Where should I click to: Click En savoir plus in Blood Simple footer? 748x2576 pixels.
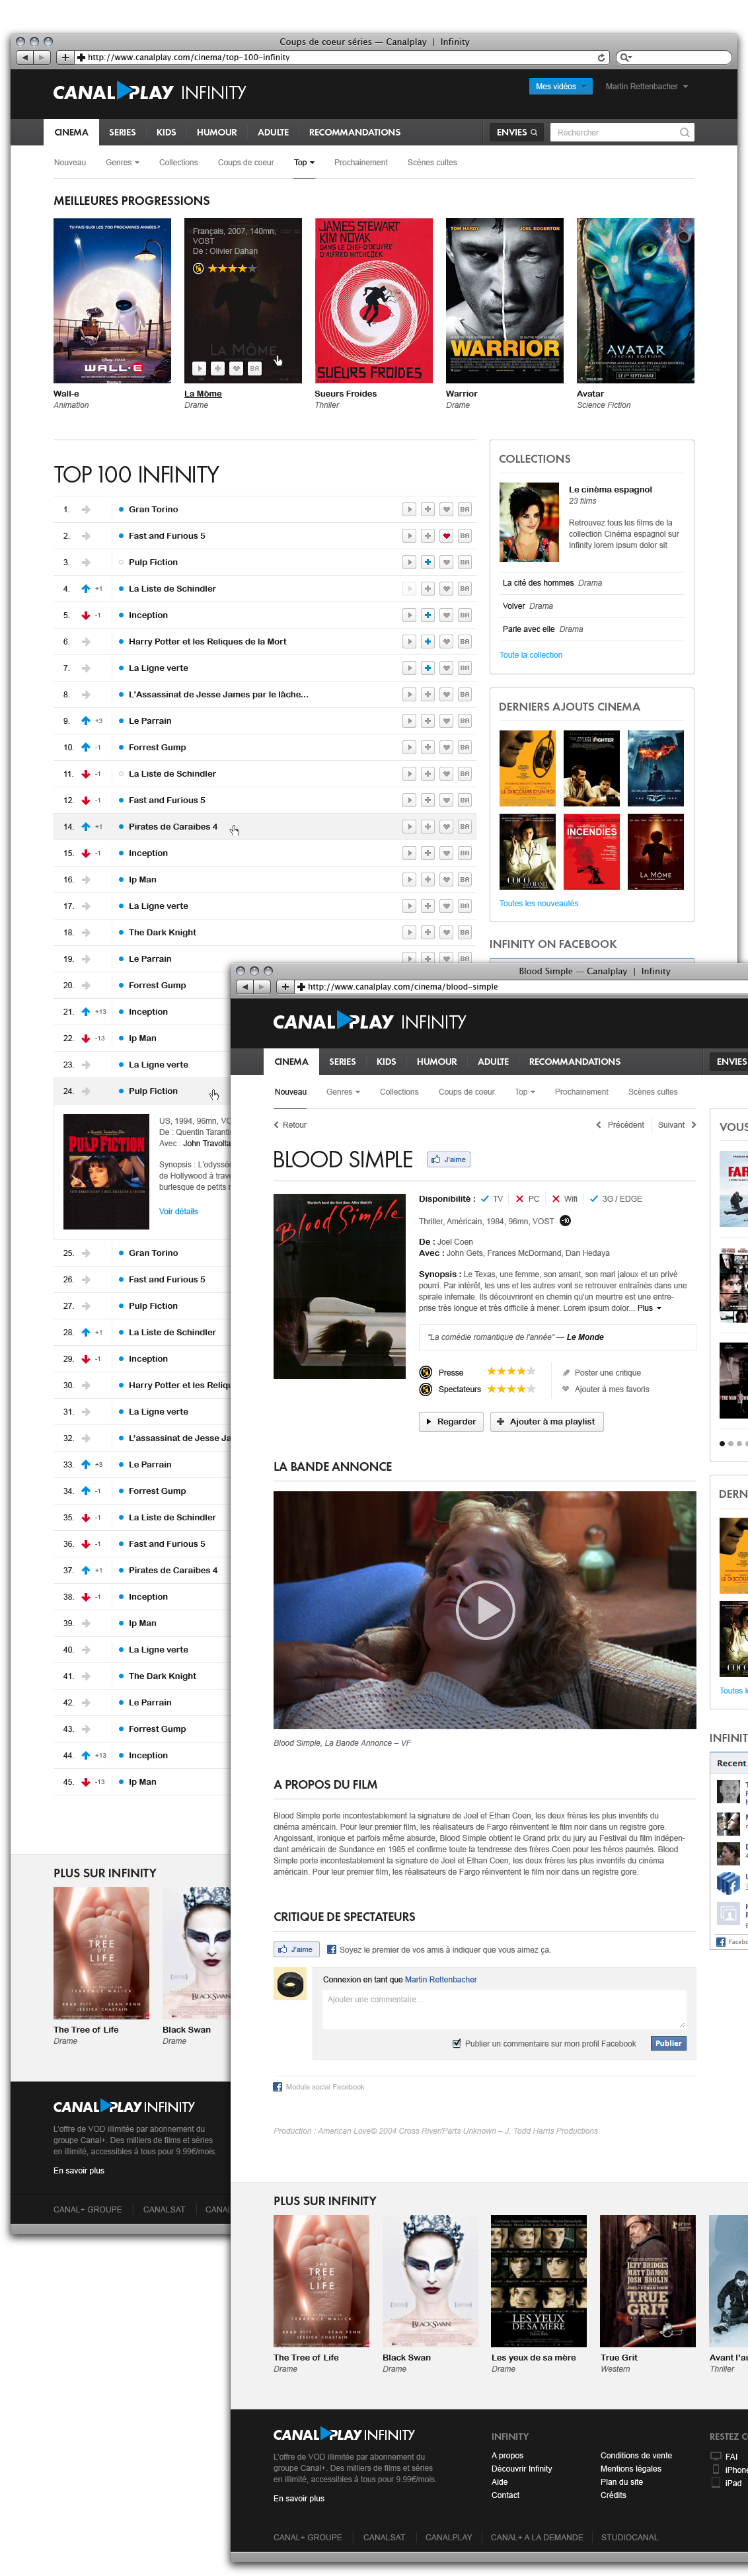tap(299, 2498)
